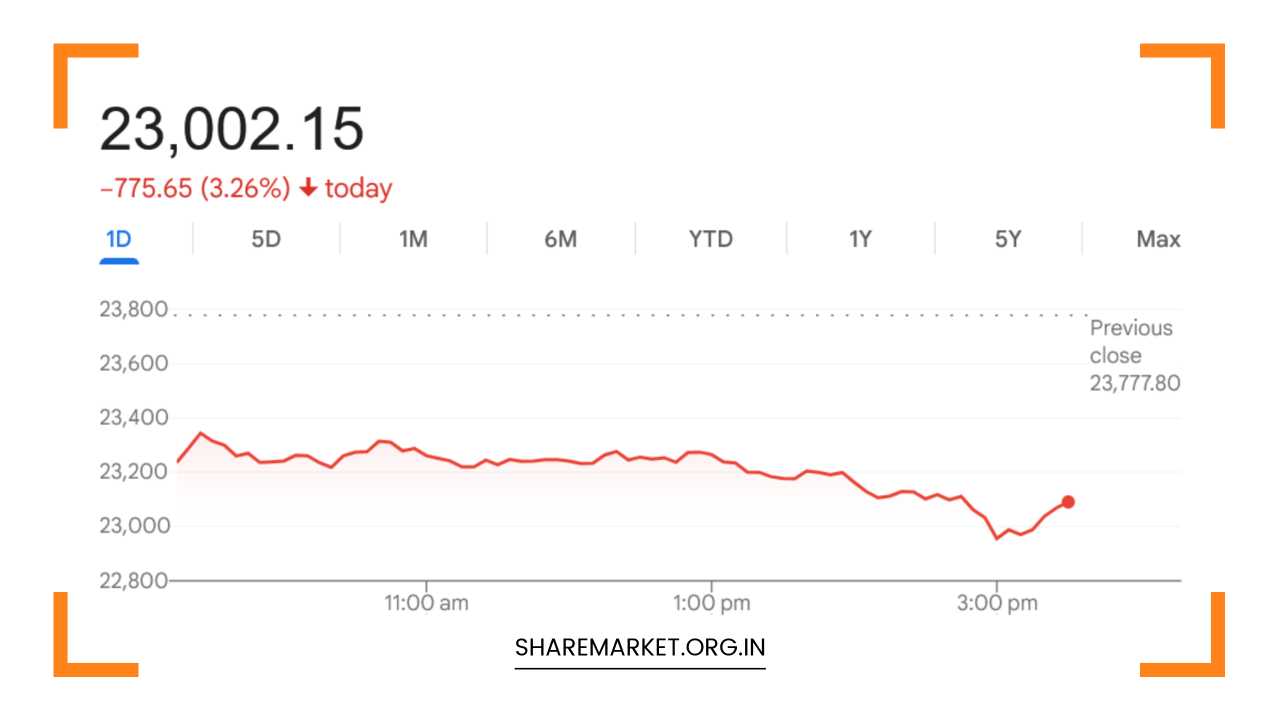This screenshot has width=1280, height=720.
Task: Switch to the 1Y range tab
Action: coord(860,240)
